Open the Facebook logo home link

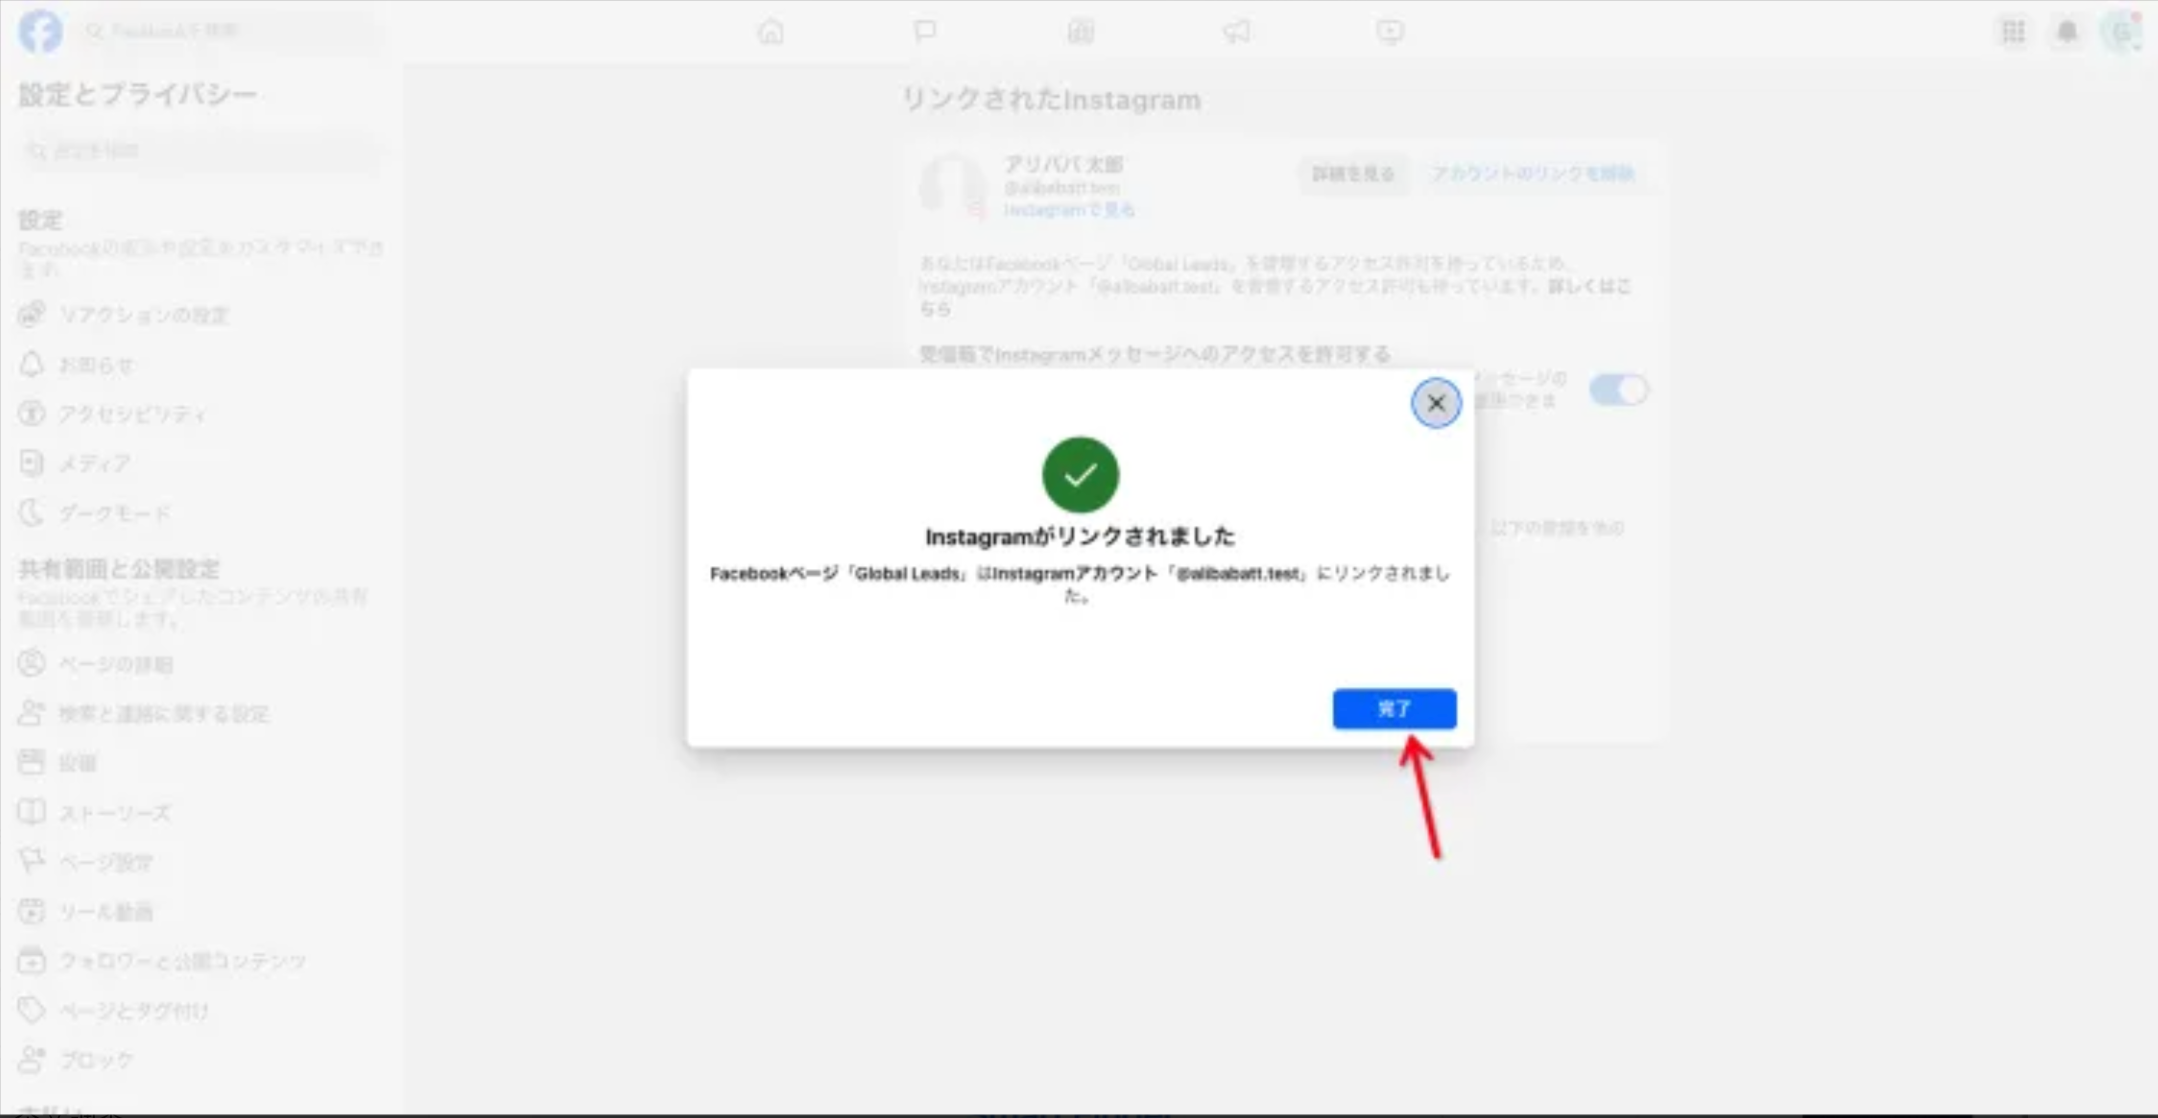(x=40, y=31)
